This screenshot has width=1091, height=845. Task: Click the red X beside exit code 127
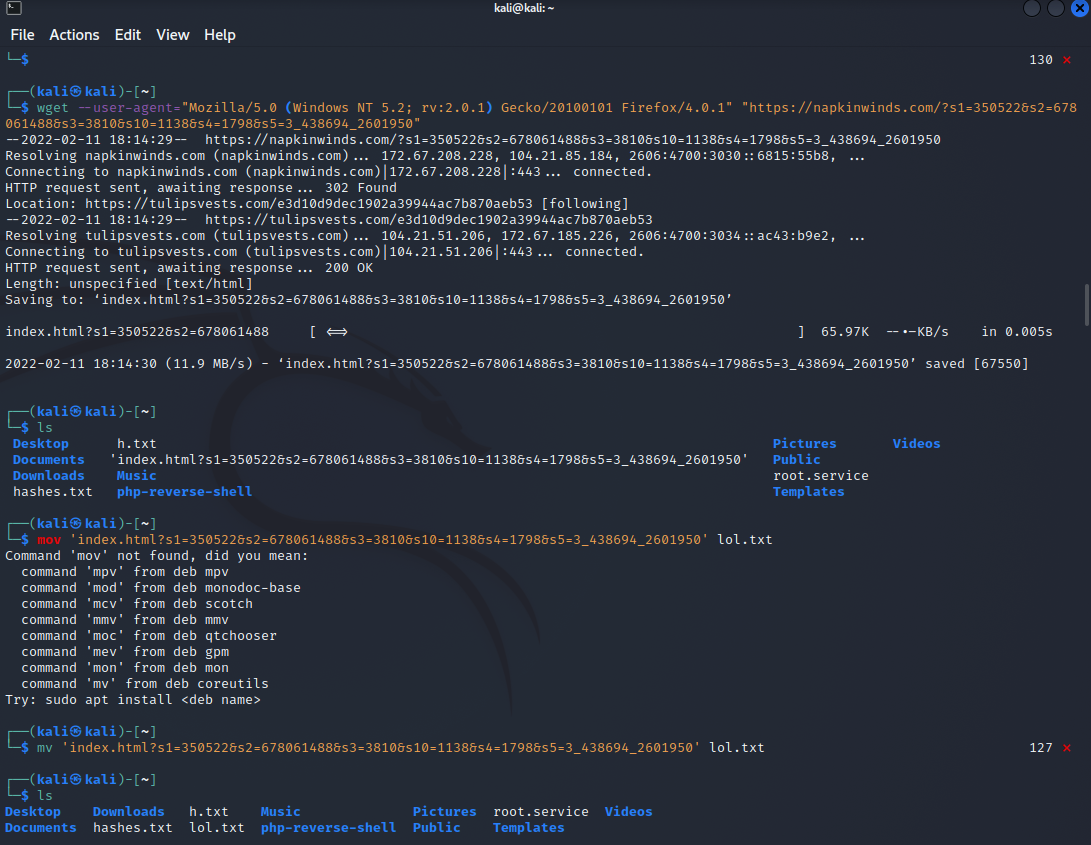(1067, 748)
